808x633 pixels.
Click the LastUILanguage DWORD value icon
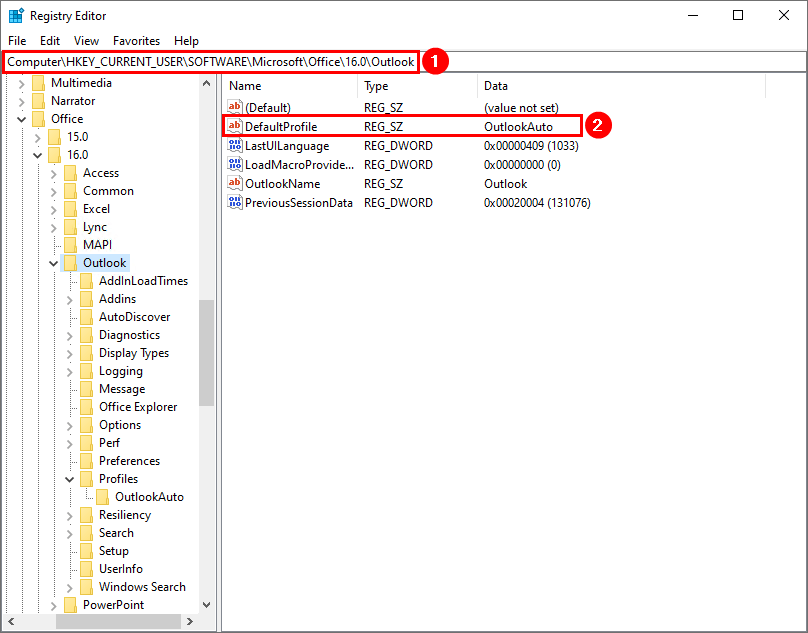coord(235,146)
